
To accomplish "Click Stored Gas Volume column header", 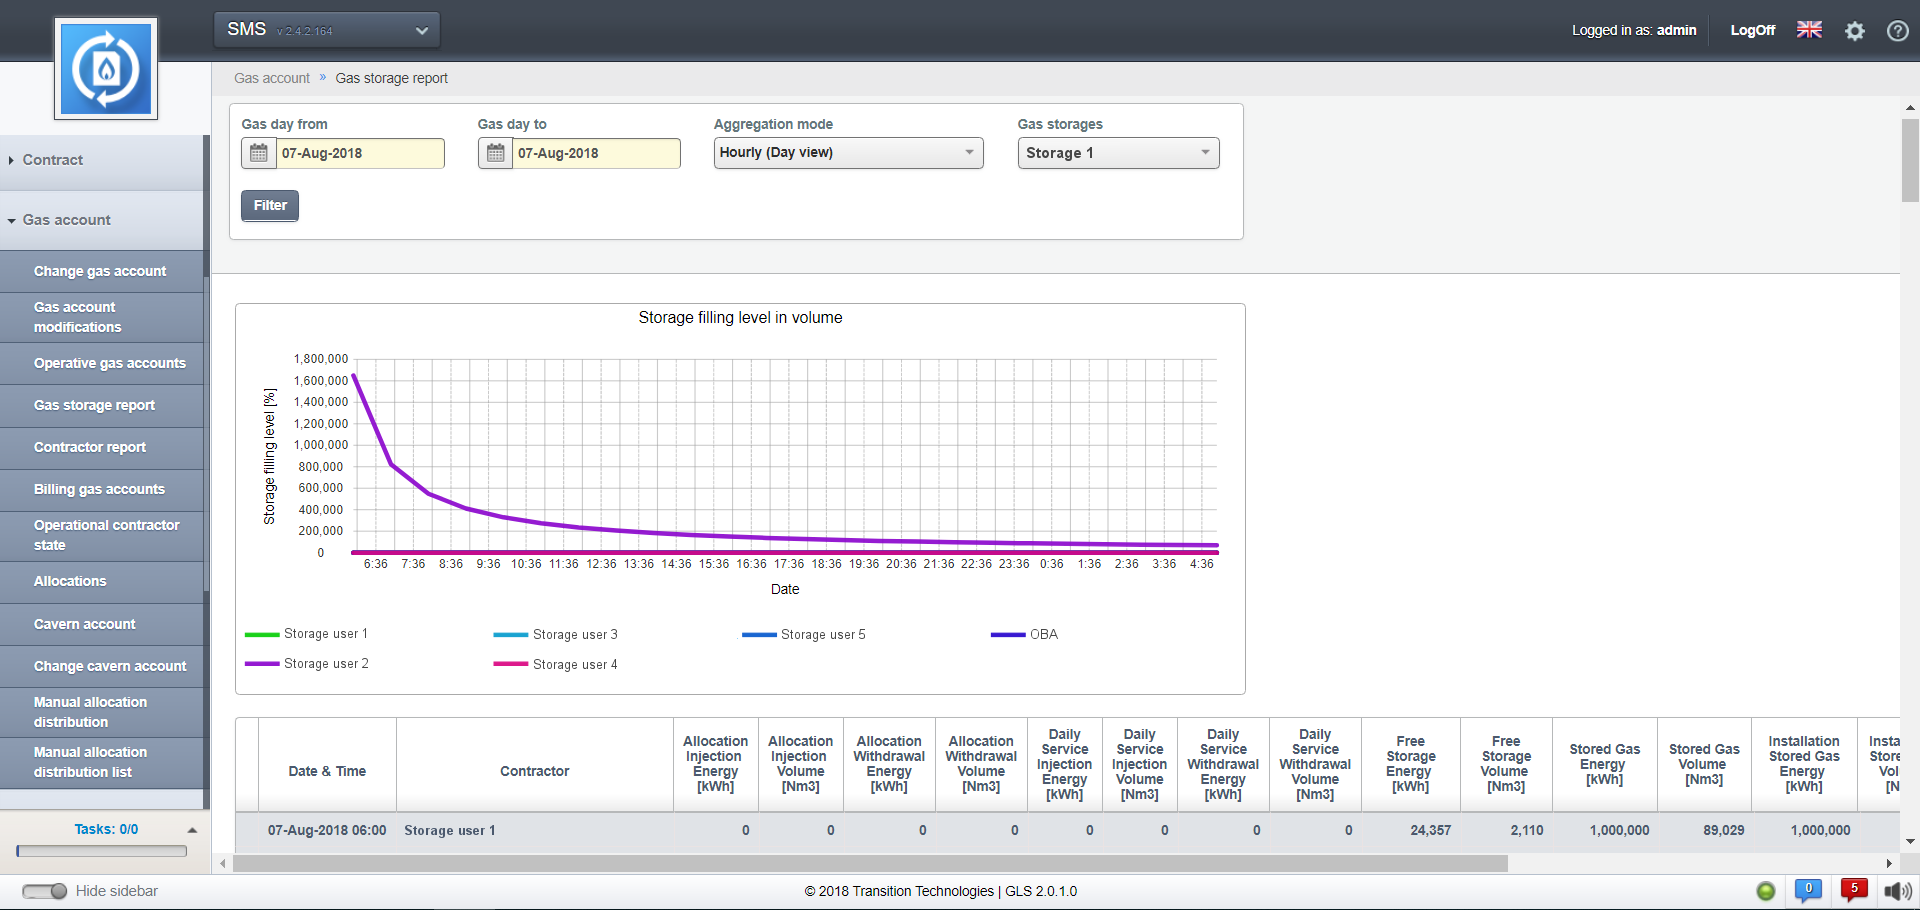I will point(1704,764).
